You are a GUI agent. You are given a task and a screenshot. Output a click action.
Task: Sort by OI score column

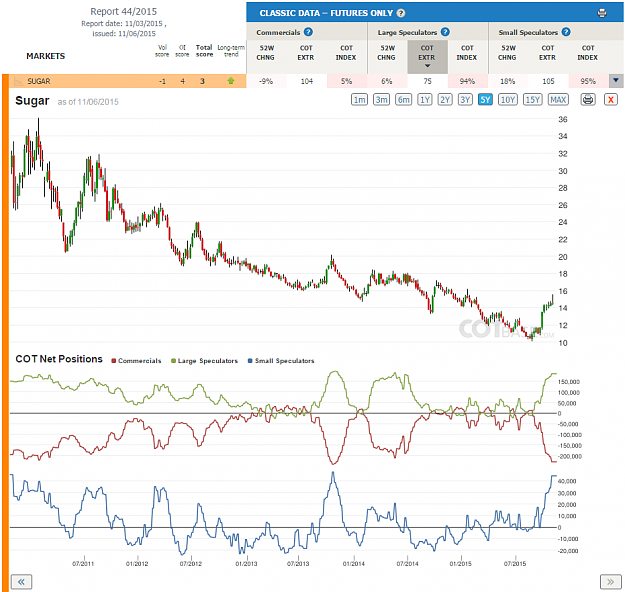(182, 51)
